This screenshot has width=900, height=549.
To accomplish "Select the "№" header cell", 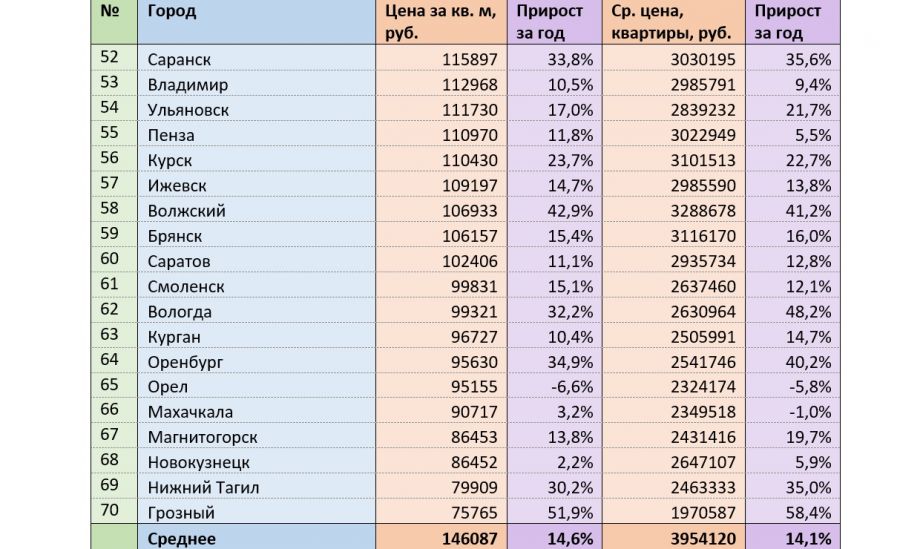I will [x=109, y=12].
